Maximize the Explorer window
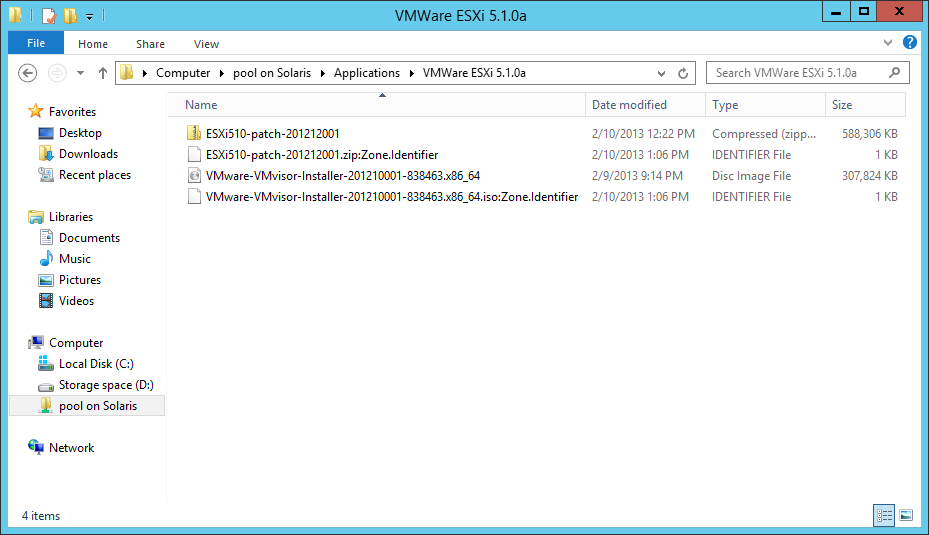929x535 pixels. [x=864, y=11]
